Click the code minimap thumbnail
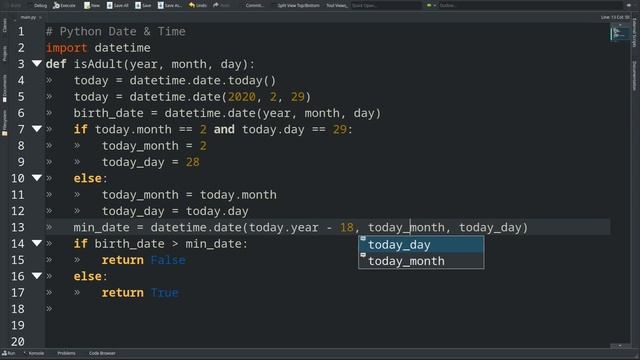Image resolution: width=640 pixels, height=360 pixels. pos(620,33)
